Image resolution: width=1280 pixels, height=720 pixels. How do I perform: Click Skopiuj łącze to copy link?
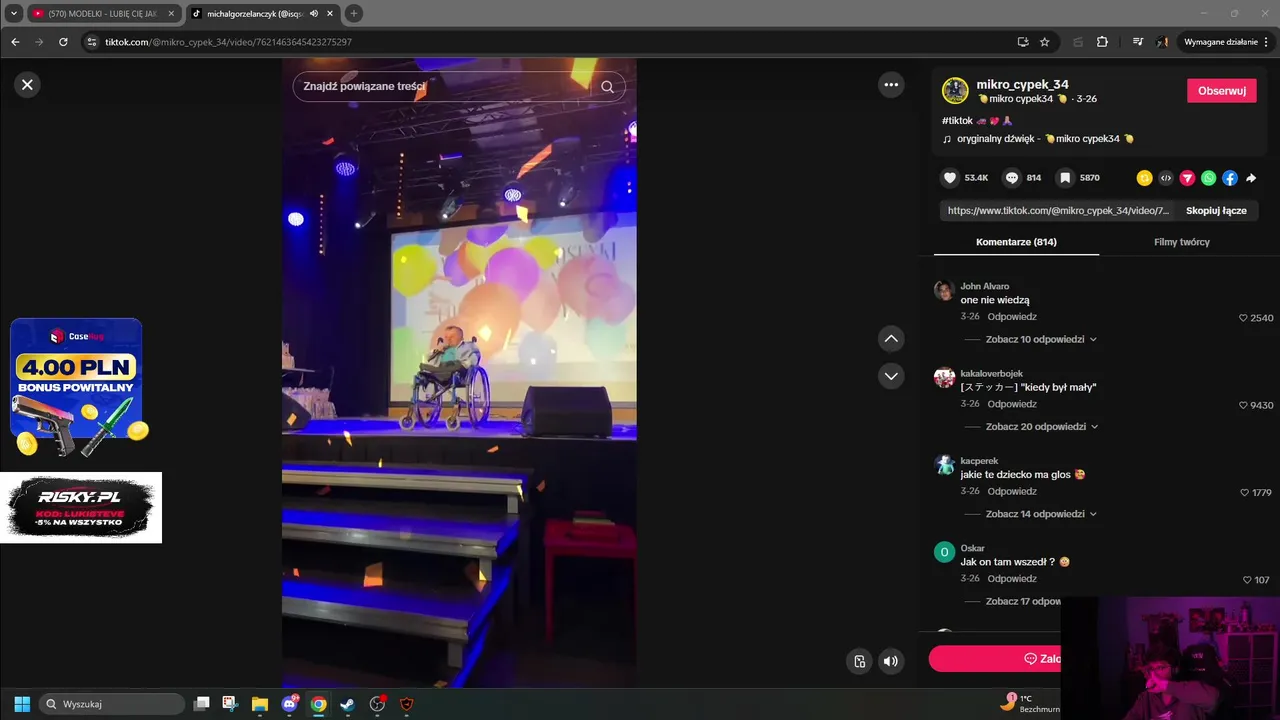coord(1216,211)
